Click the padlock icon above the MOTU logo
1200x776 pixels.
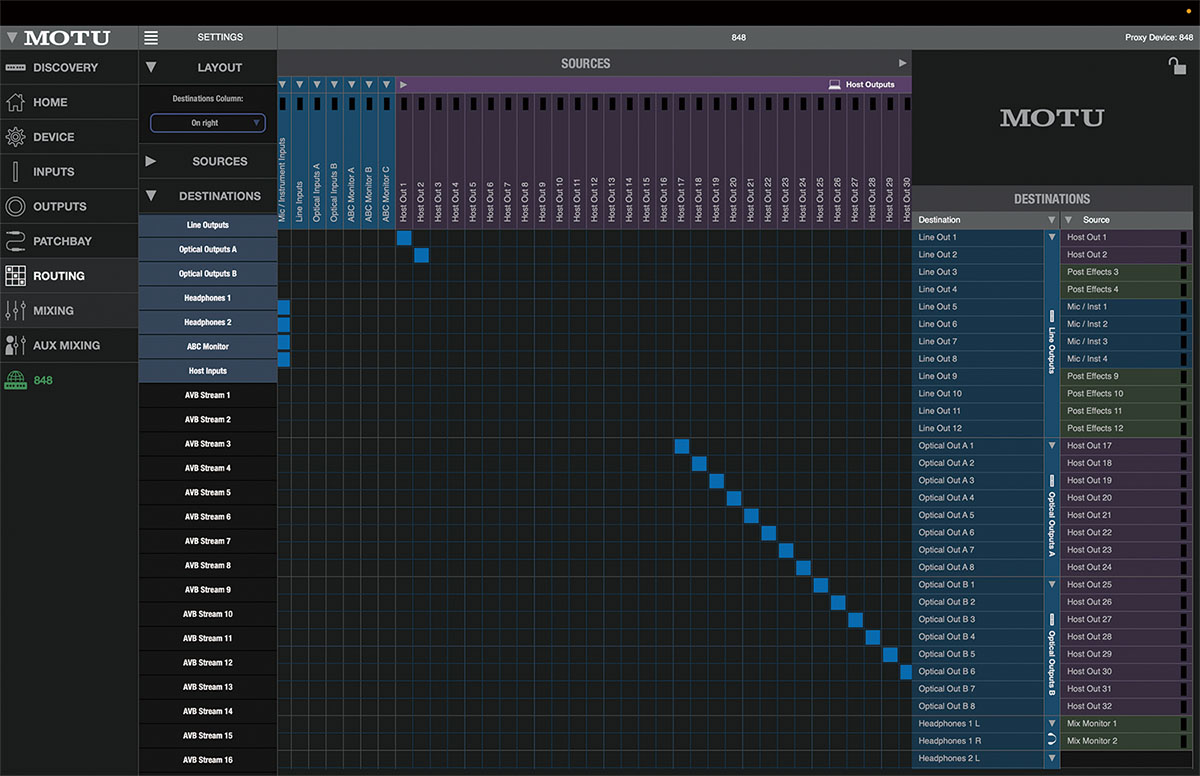coord(1177,66)
